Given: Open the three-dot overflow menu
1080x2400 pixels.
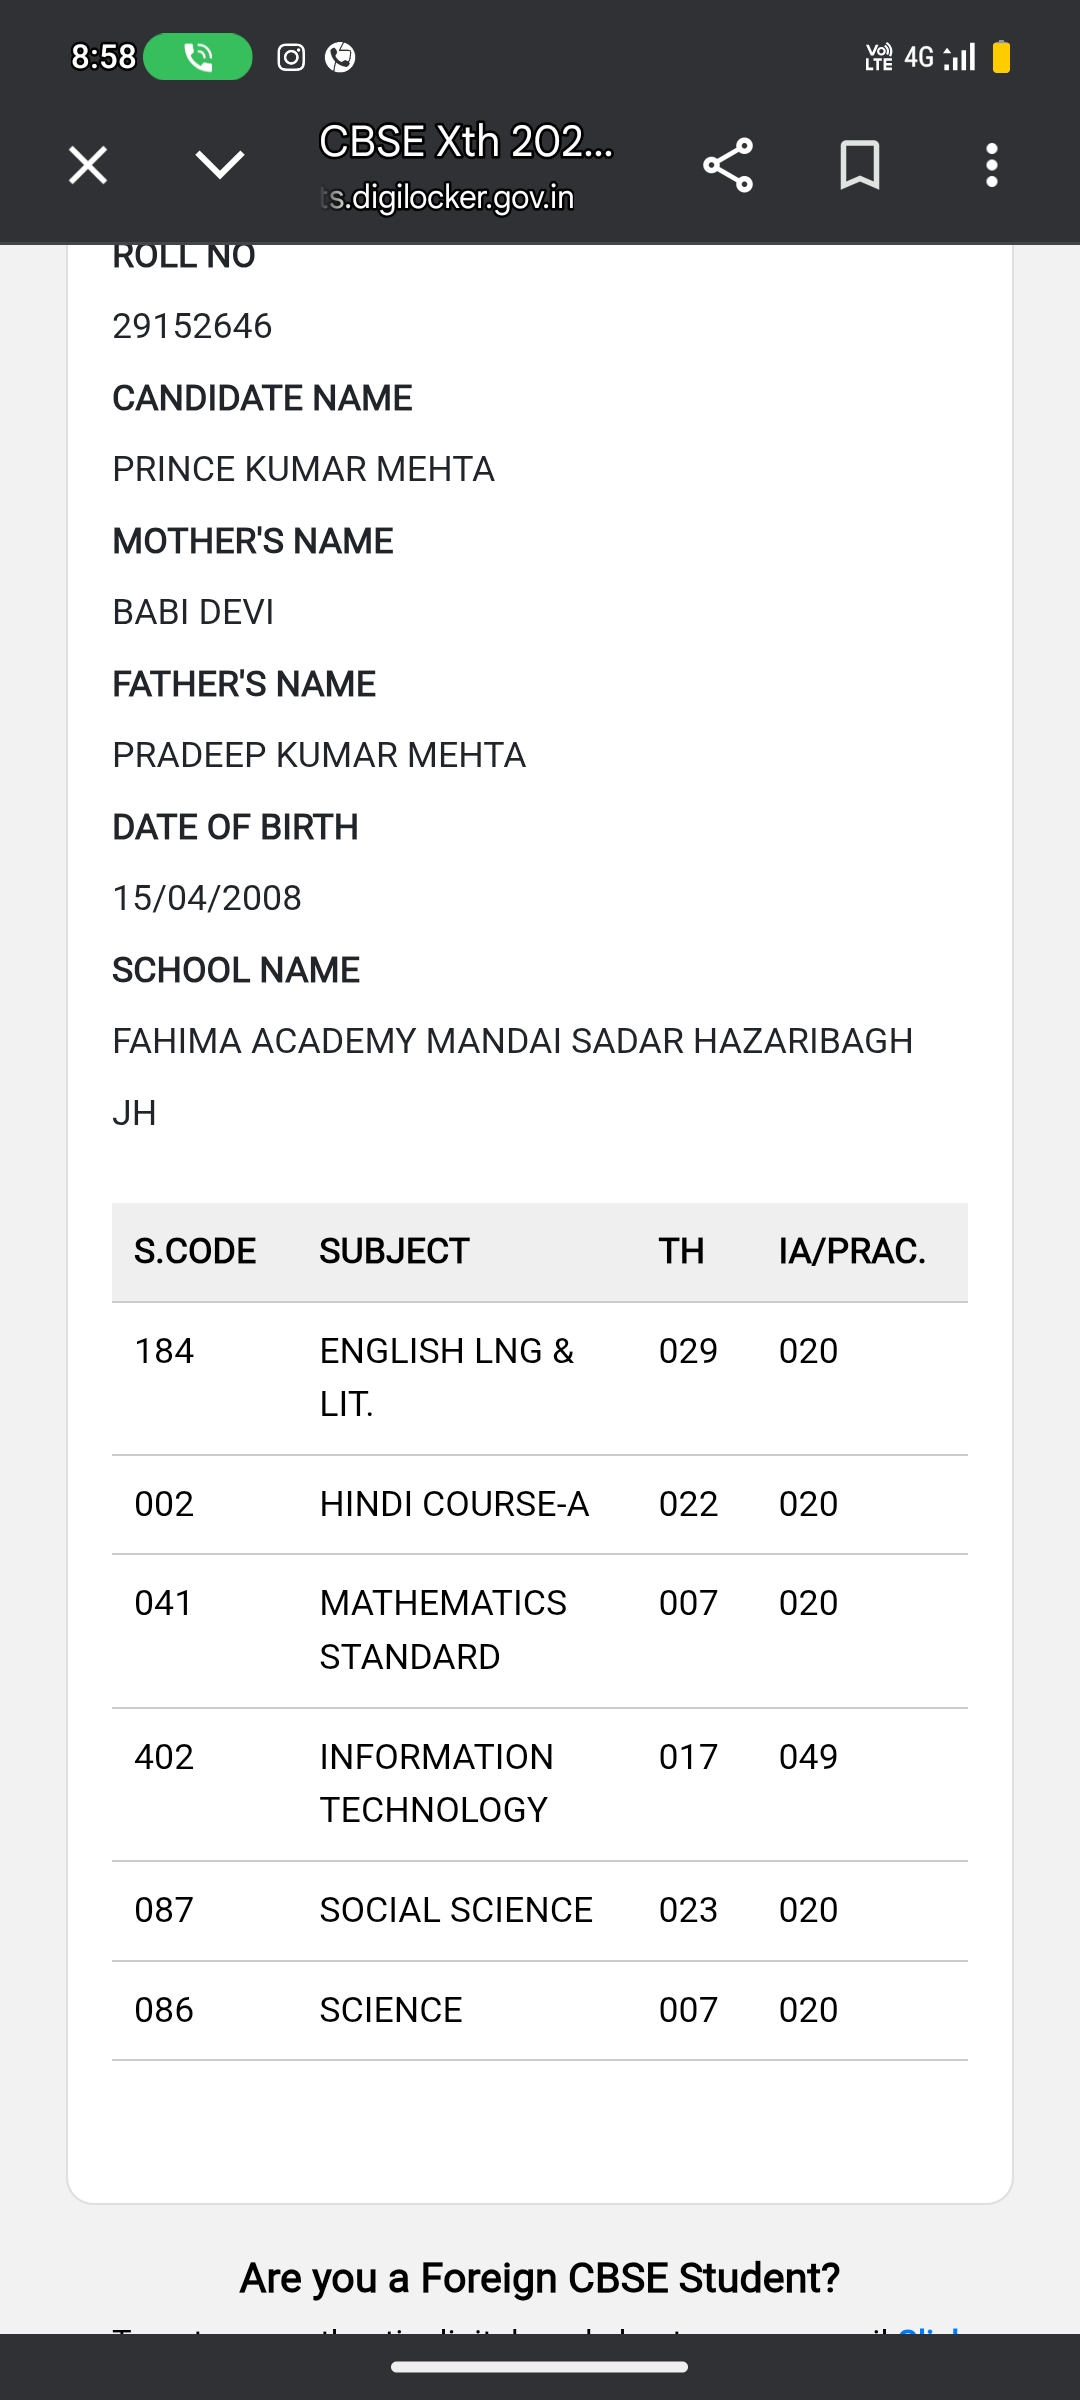Looking at the screenshot, I should tap(991, 165).
